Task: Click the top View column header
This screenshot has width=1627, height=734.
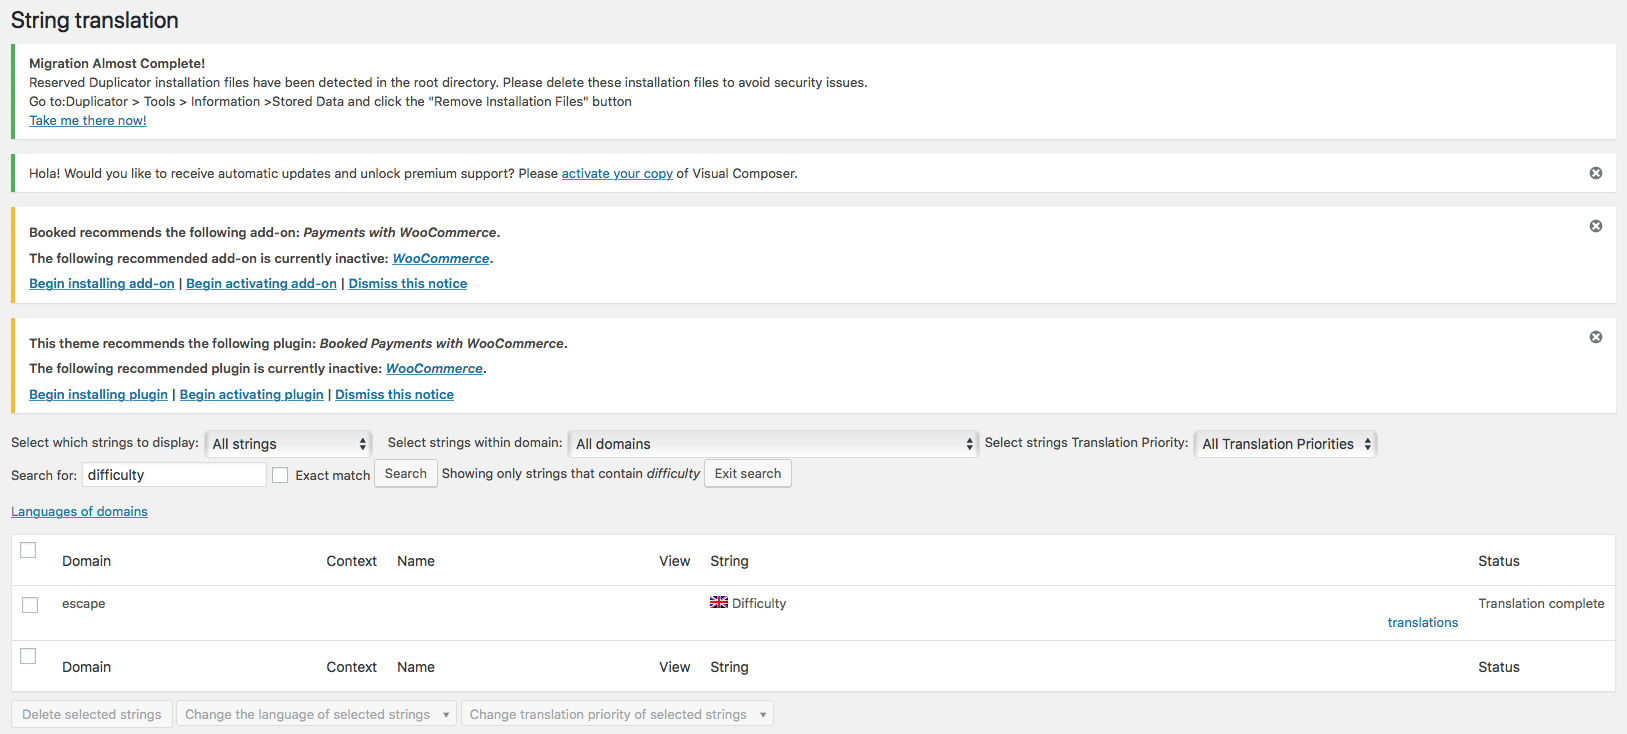Action: [x=675, y=561]
